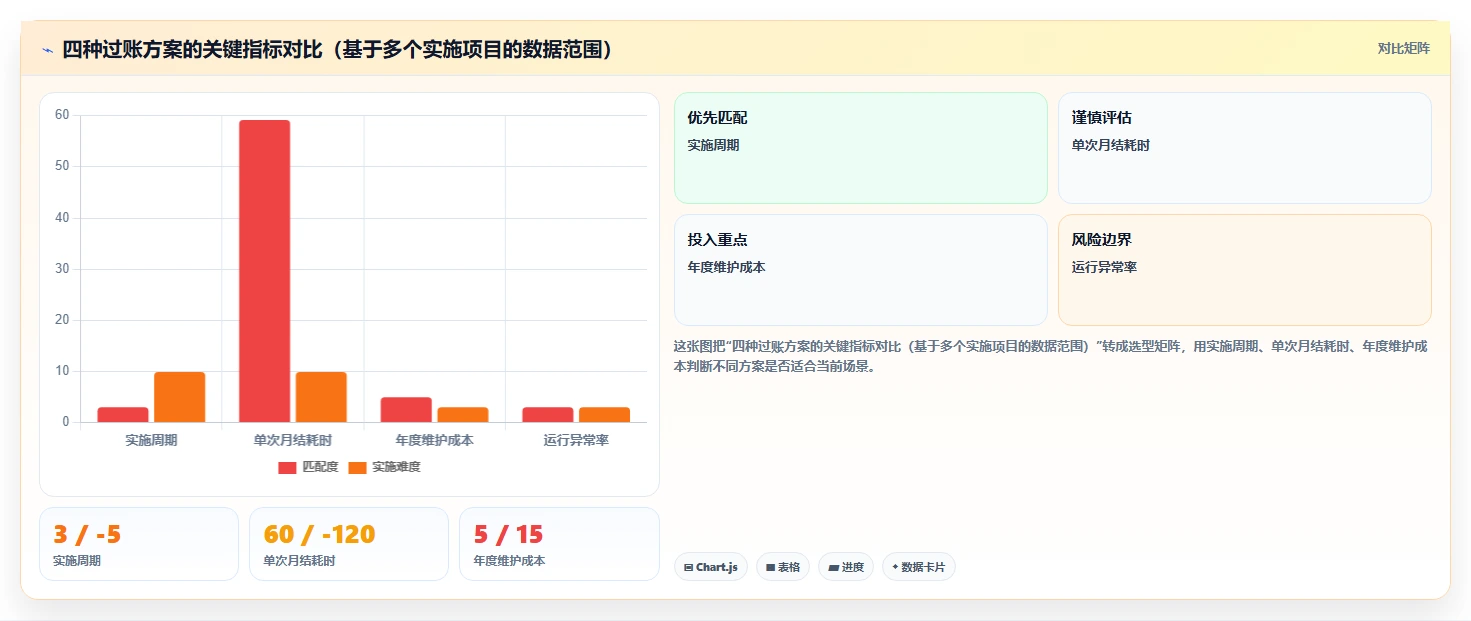Image resolution: width=1471 pixels, height=621 pixels.
Task: Click the y-axis value 30
Action: tap(62, 269)
